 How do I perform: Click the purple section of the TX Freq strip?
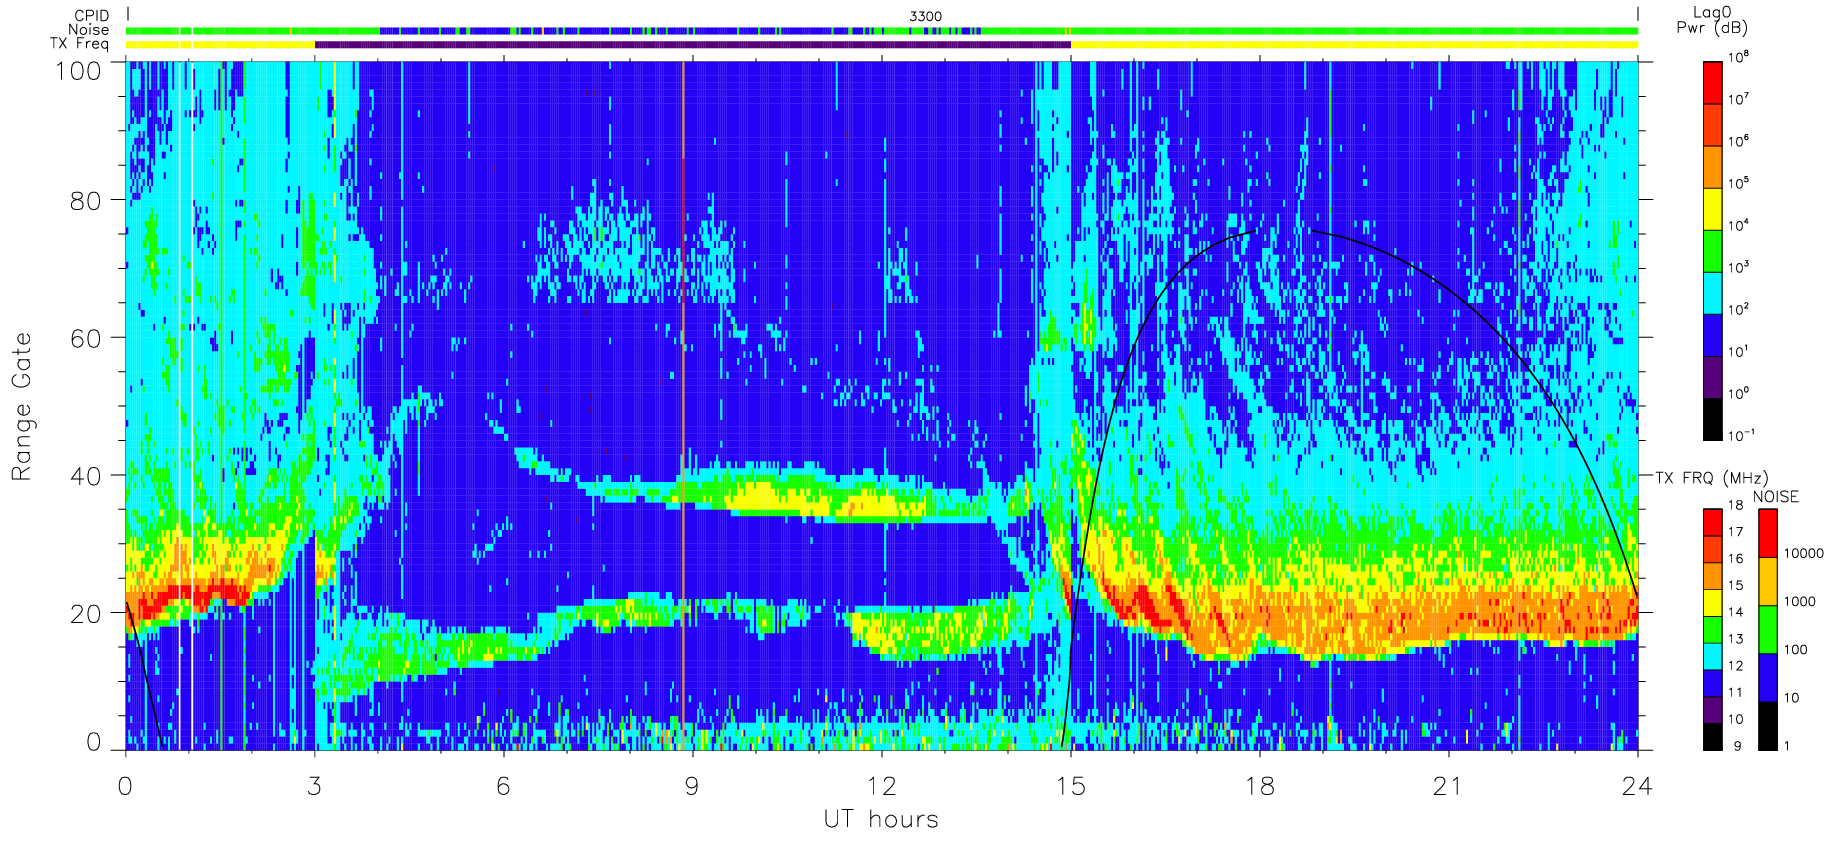click(x=692, y=44)
